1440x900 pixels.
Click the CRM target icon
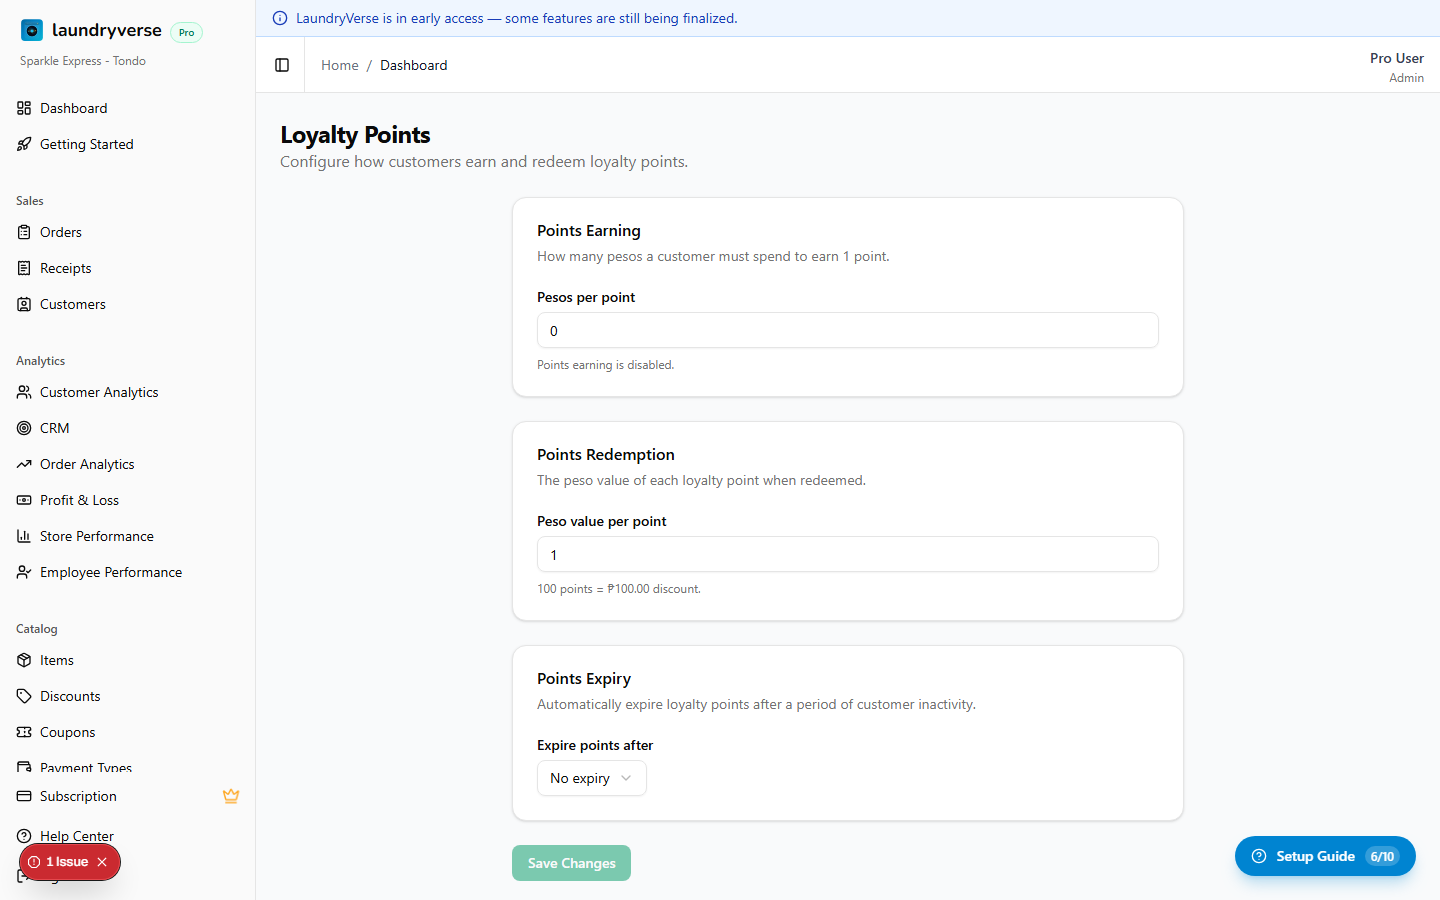pyautogui.click(x=24, y=428)
